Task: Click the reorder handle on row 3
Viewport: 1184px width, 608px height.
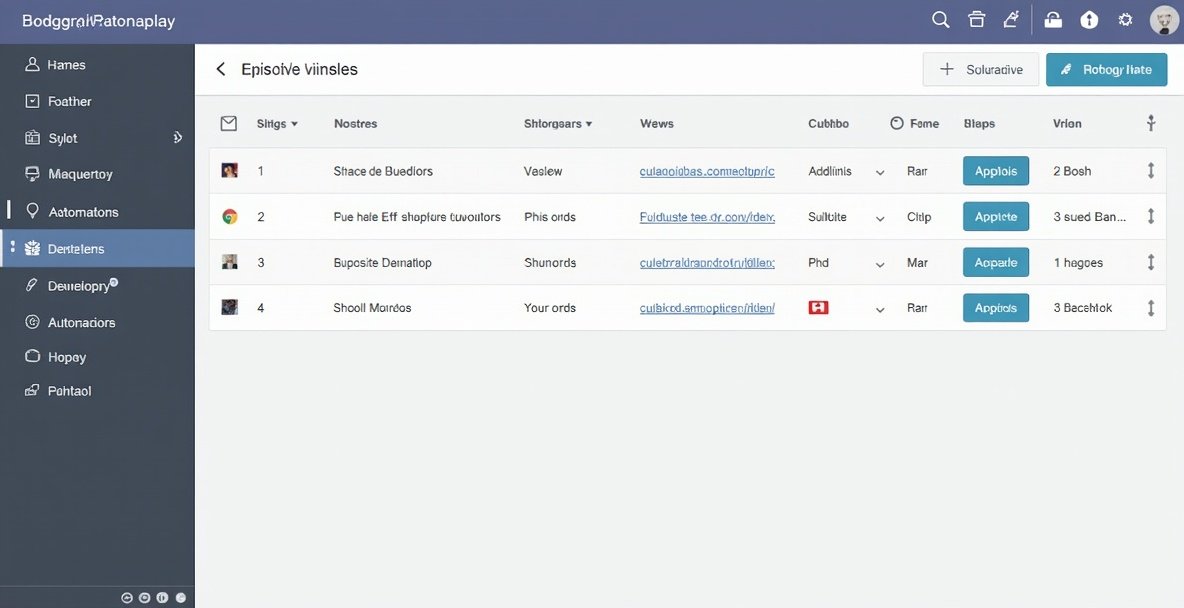Action: pos(1151,263)
